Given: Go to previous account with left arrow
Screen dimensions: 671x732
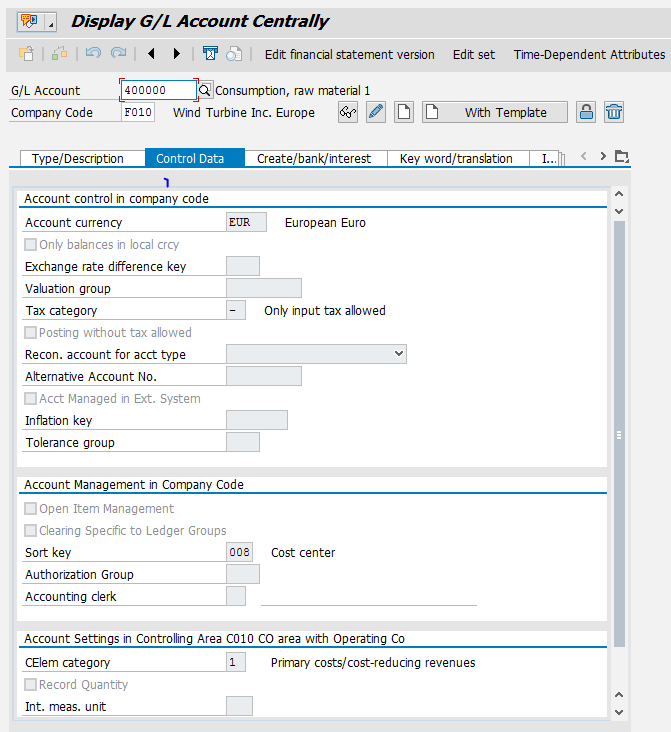Looking at the screenshot, I should pos(151,54).
